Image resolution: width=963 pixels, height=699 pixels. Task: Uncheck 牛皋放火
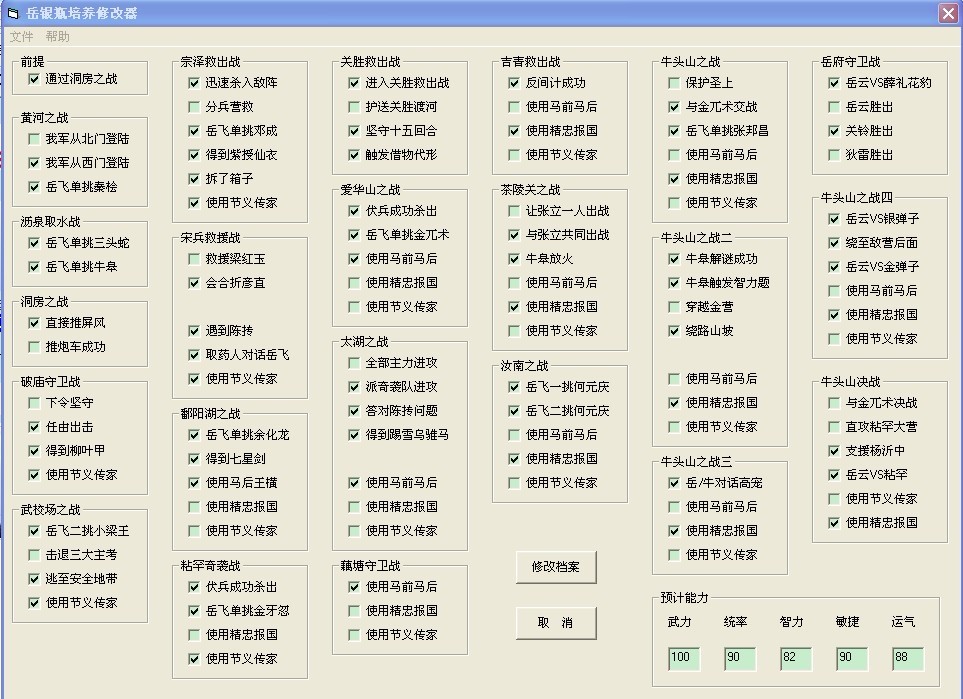click(514, 259)
